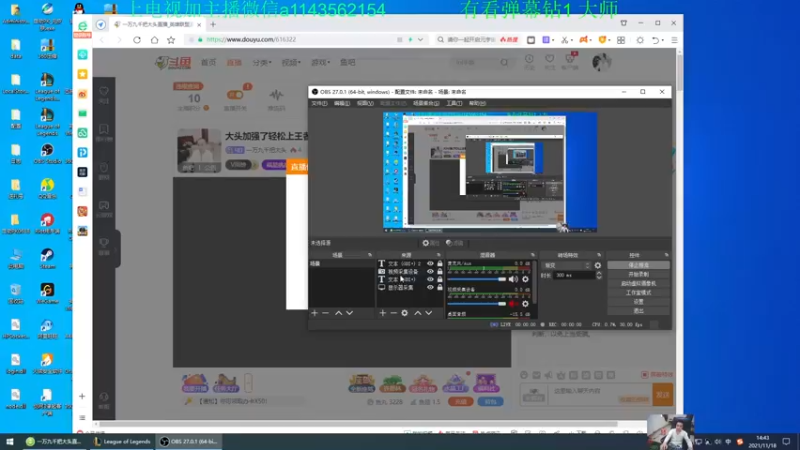The width and height of the screenshot is (800, 450).
Task: Pop out the OBS 混音器 dock with its header icon
Action: (532, 255)
